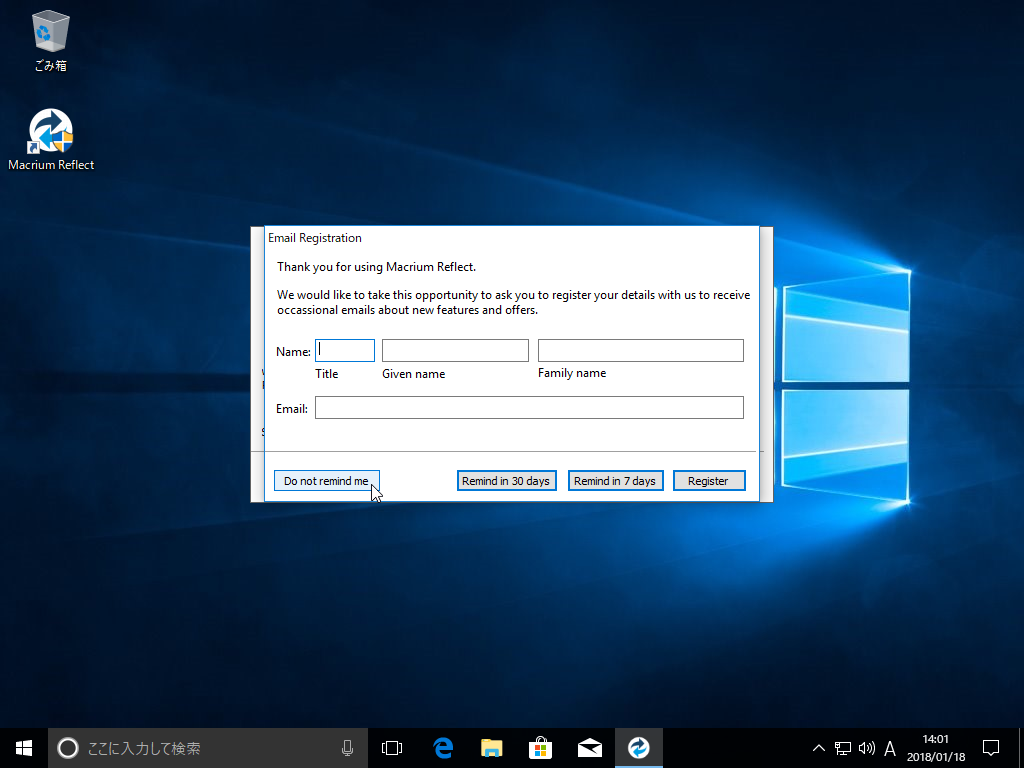Click into the Family name field

641,351
